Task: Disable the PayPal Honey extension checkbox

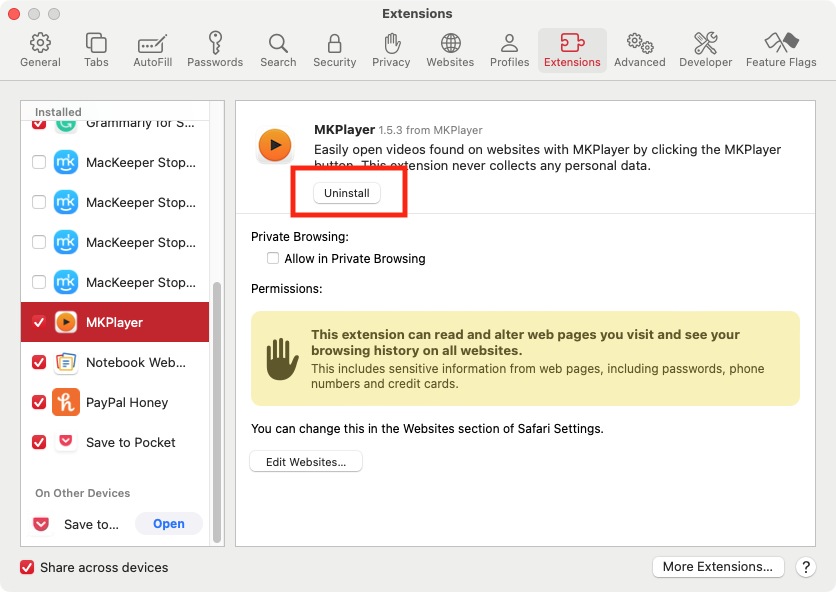Action: (39, 402)
